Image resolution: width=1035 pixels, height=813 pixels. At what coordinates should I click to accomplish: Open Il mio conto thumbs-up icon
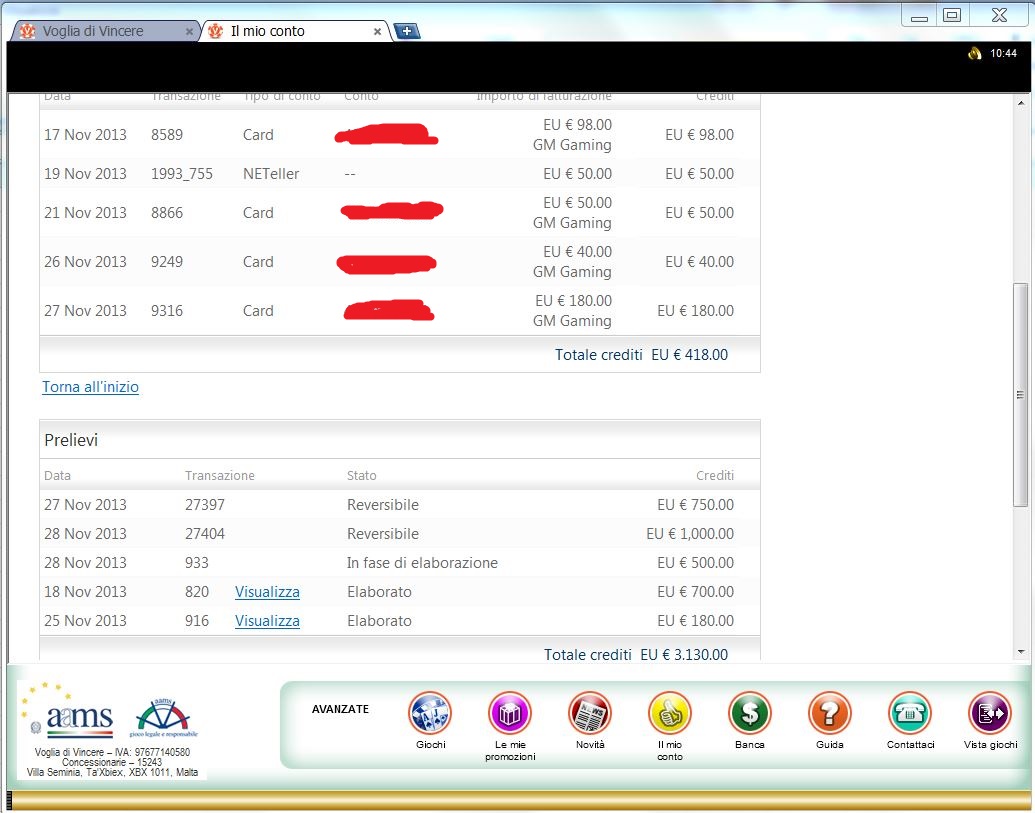[x=670, y=713]
